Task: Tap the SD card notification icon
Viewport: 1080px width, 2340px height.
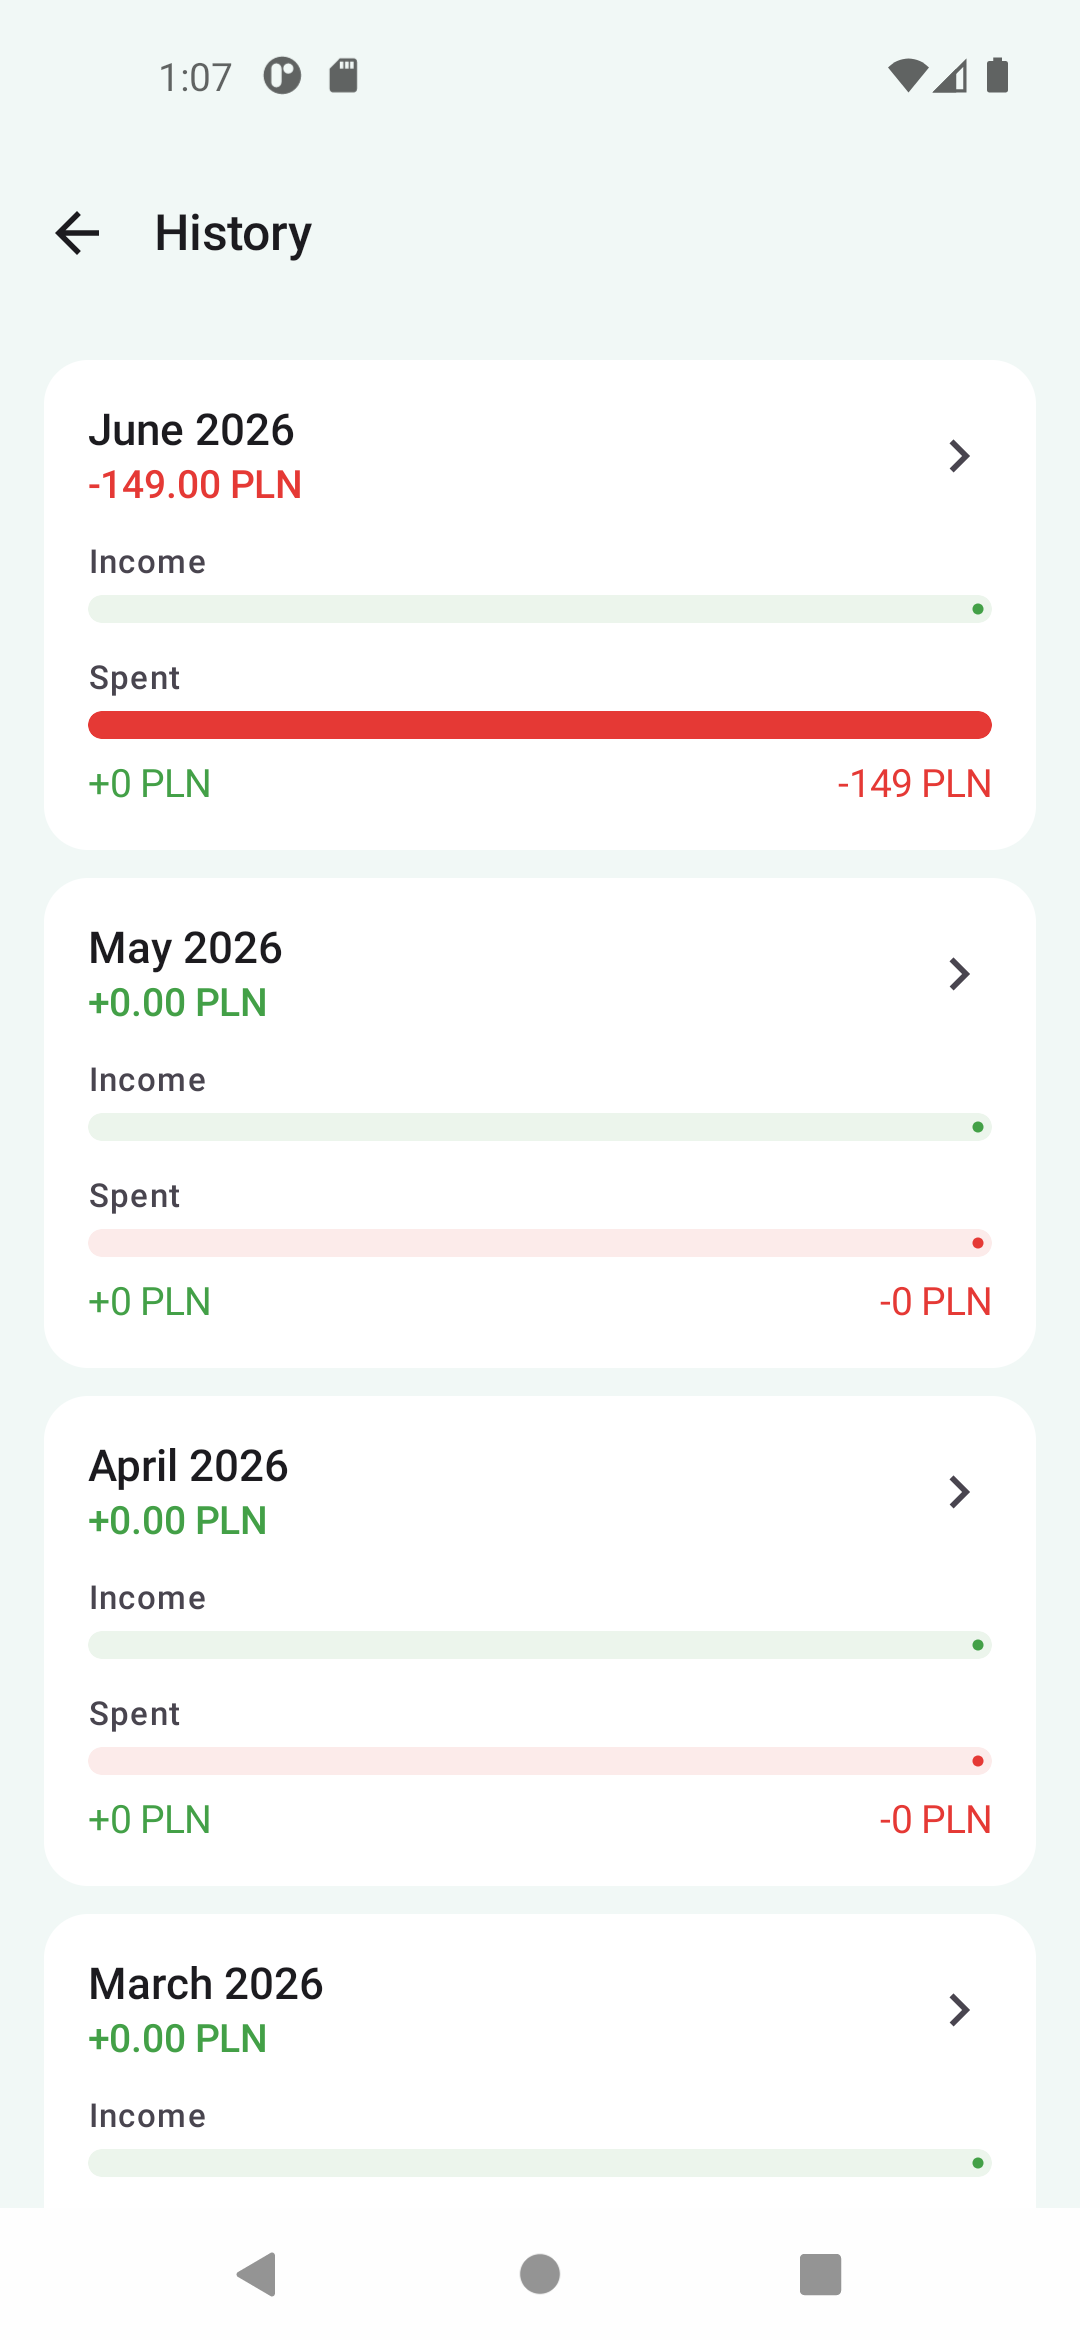Action: click(344, 76)
